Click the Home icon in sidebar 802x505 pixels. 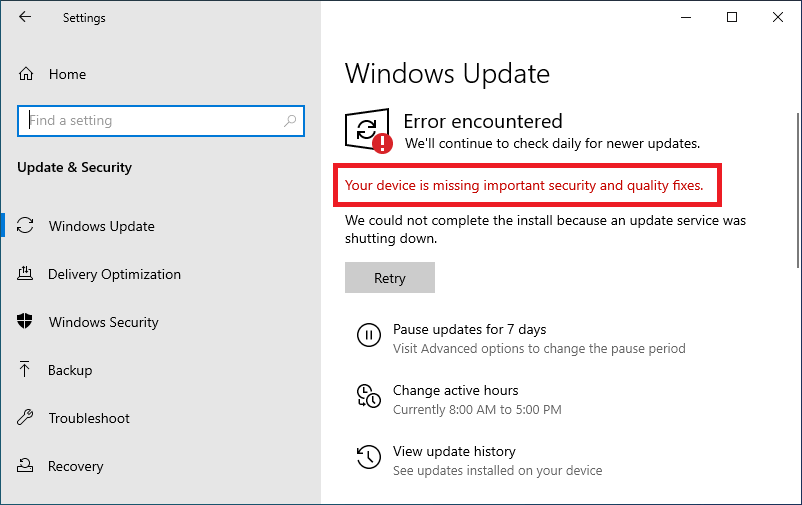coord(26,74)
